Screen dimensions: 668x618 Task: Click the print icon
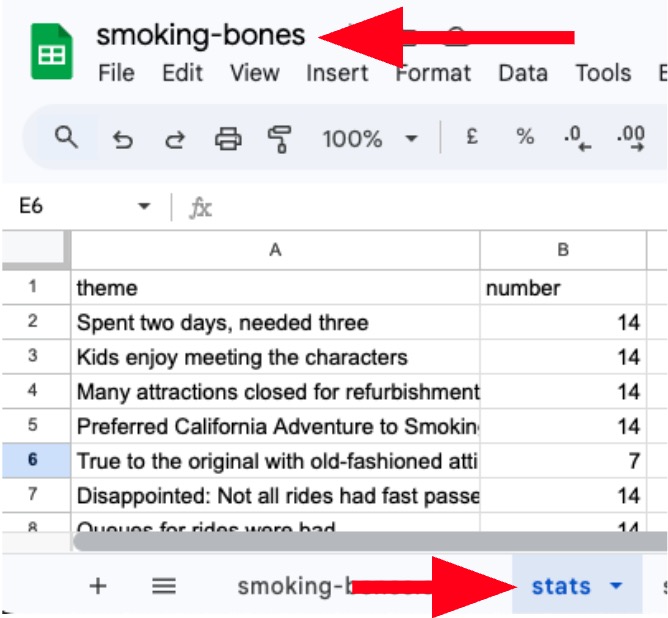[x=228, y=139]
